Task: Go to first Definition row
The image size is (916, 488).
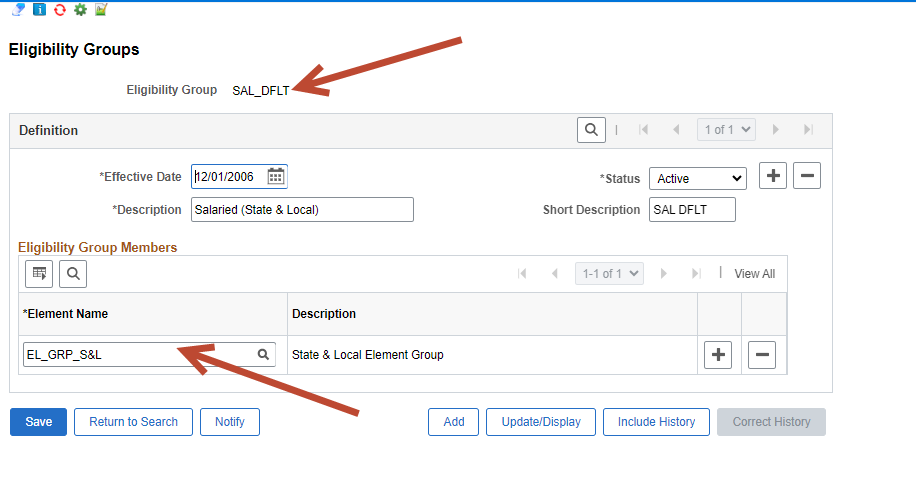Action: [x=643, y=130]
